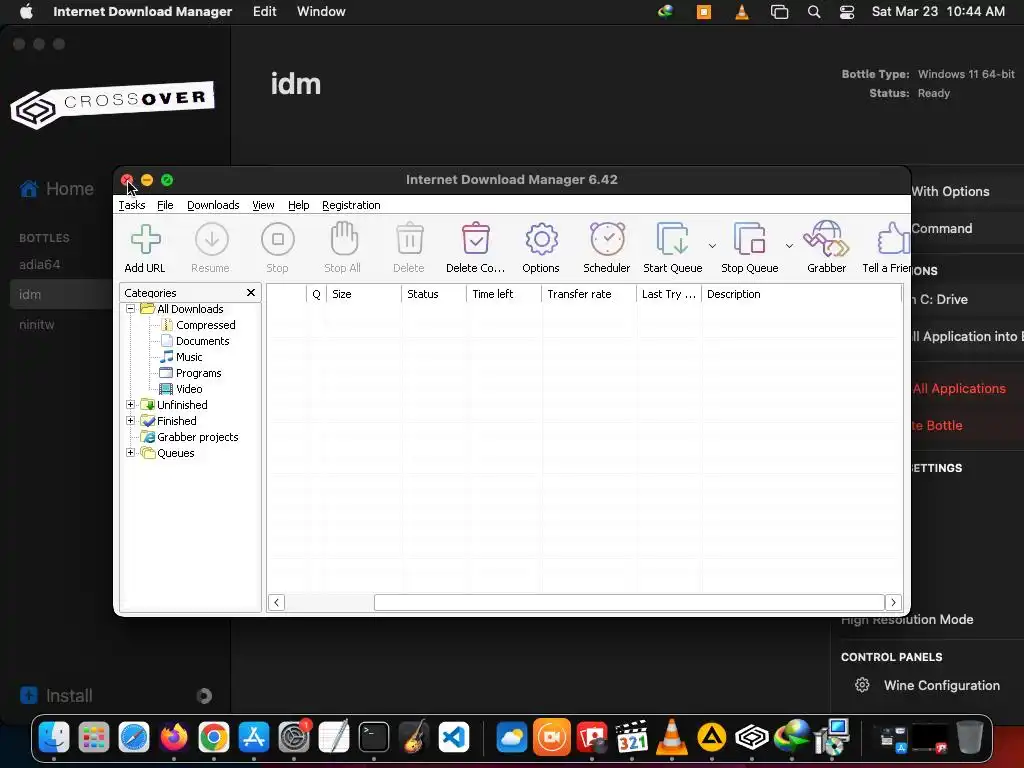Viewport: 1024px width, 768px height.
Task: Open the Tasks menu
Action: coord(132,205)
